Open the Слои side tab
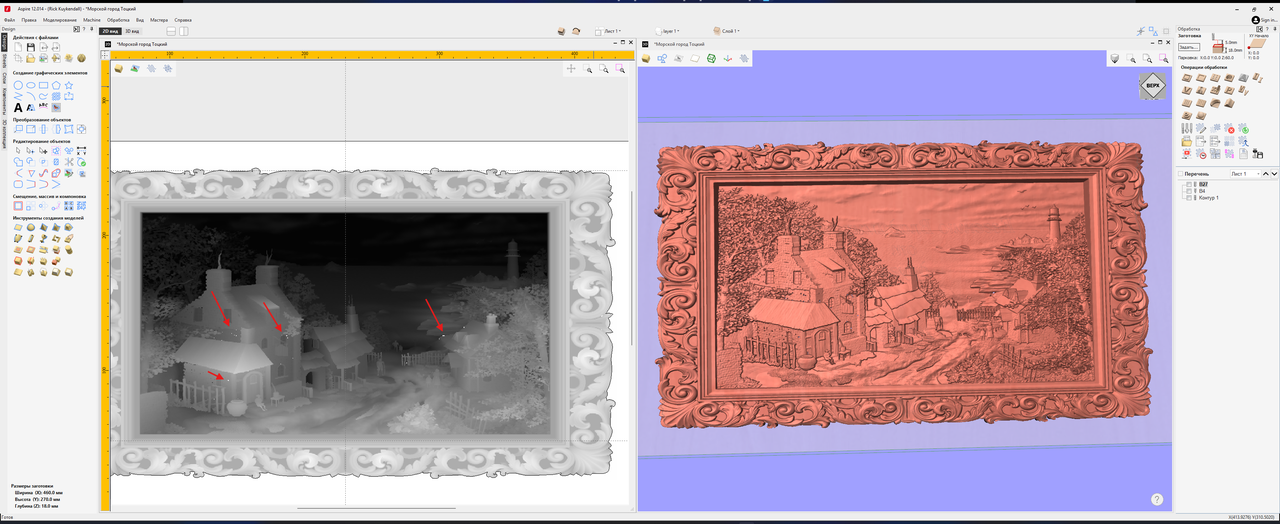The width and height of the screenshot is (1280, 524). click(x=4, y=77)
